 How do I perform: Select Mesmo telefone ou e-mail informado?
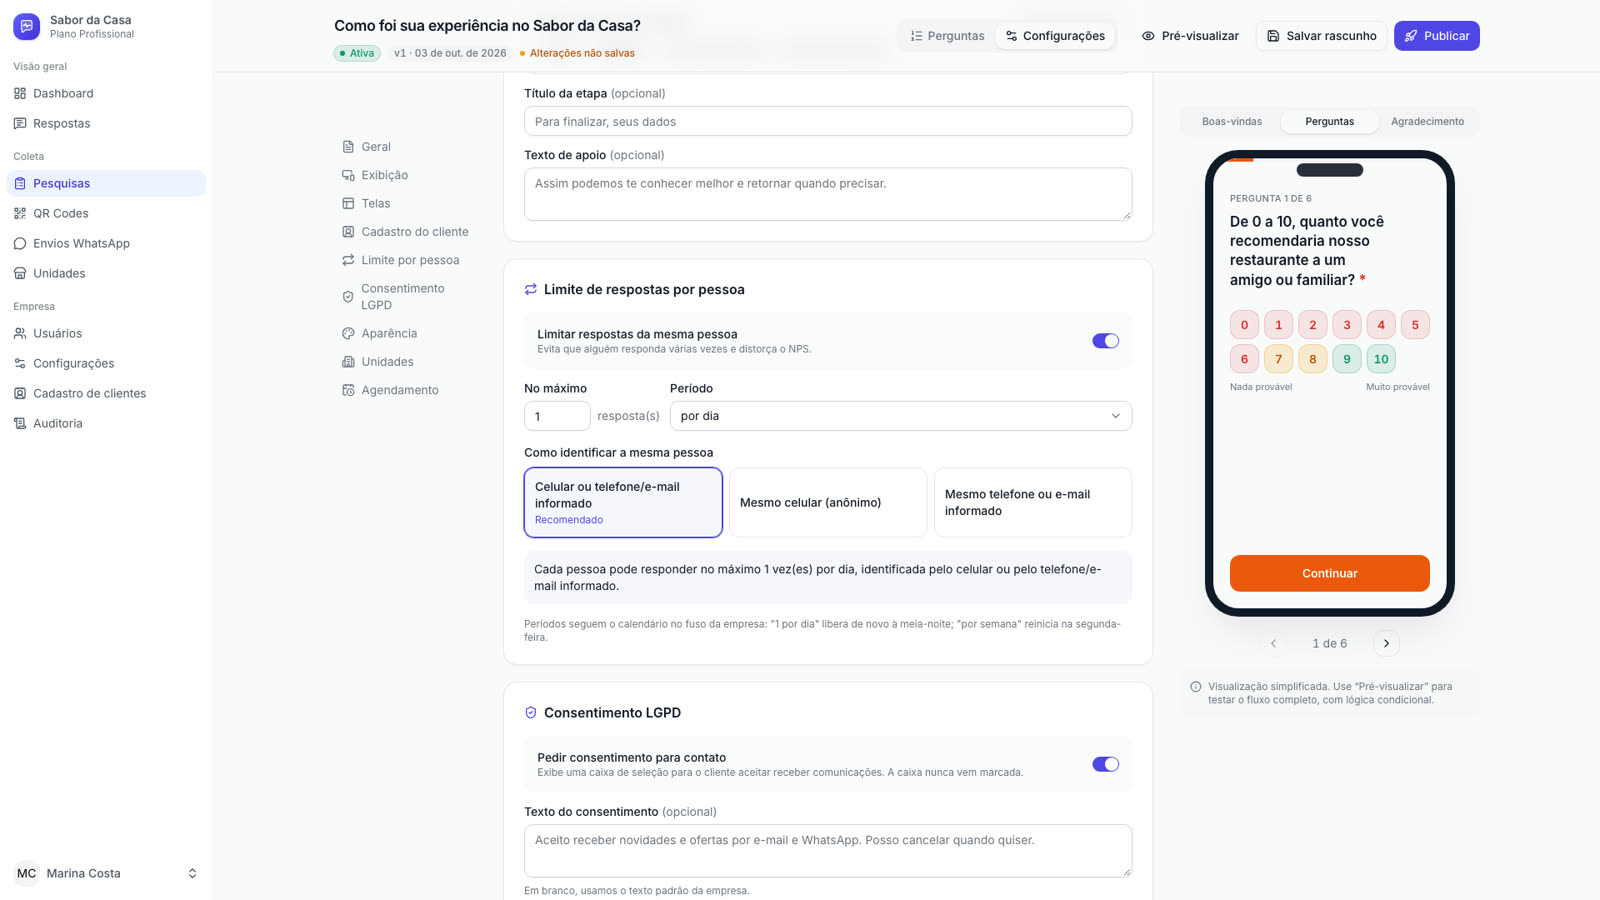click(x=1033, y=502)
